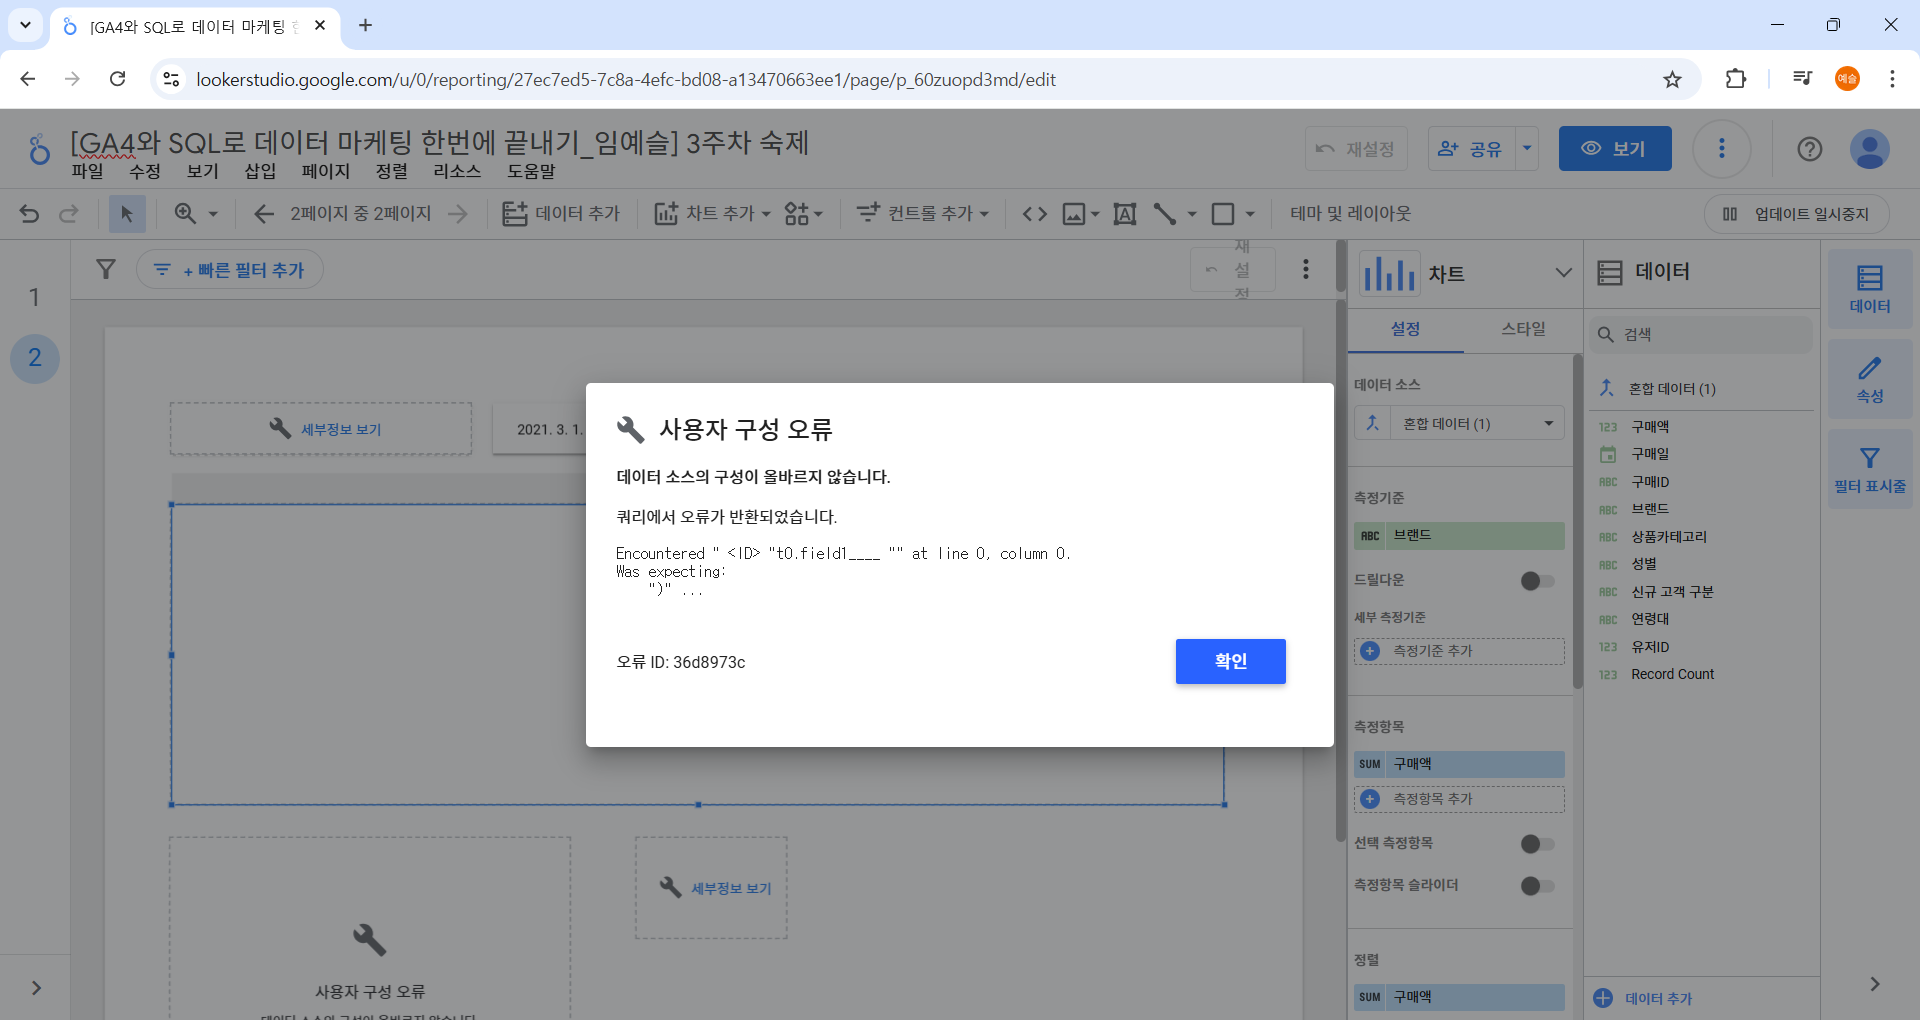
Task: Open the 차트 추가 dropdown
Action: click(x=712, y=213)
